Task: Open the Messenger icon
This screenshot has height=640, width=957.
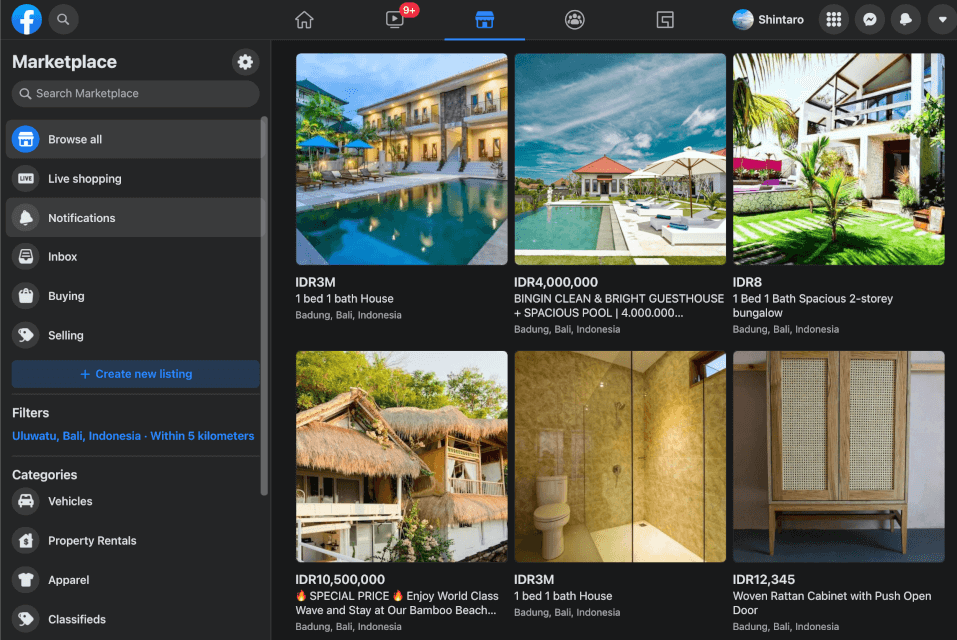Action: 870,20
